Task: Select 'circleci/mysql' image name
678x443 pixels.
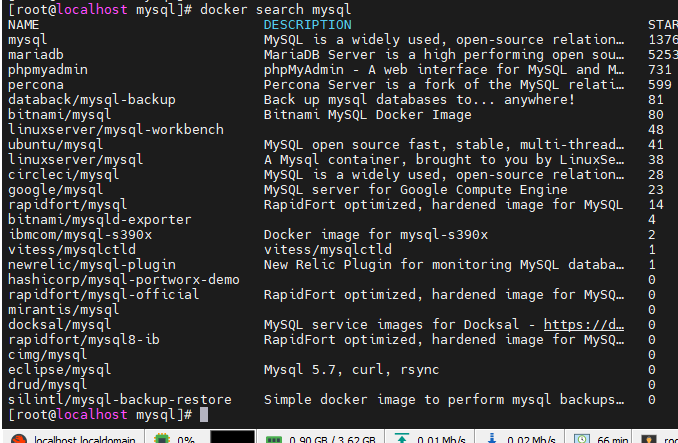Action: [x=64, y=175]
